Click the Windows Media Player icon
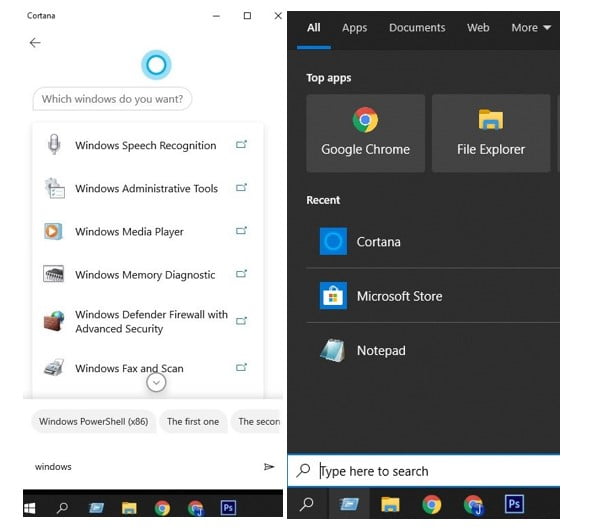Viewport: 589px width, 532px height. click(x=53, y=231)
